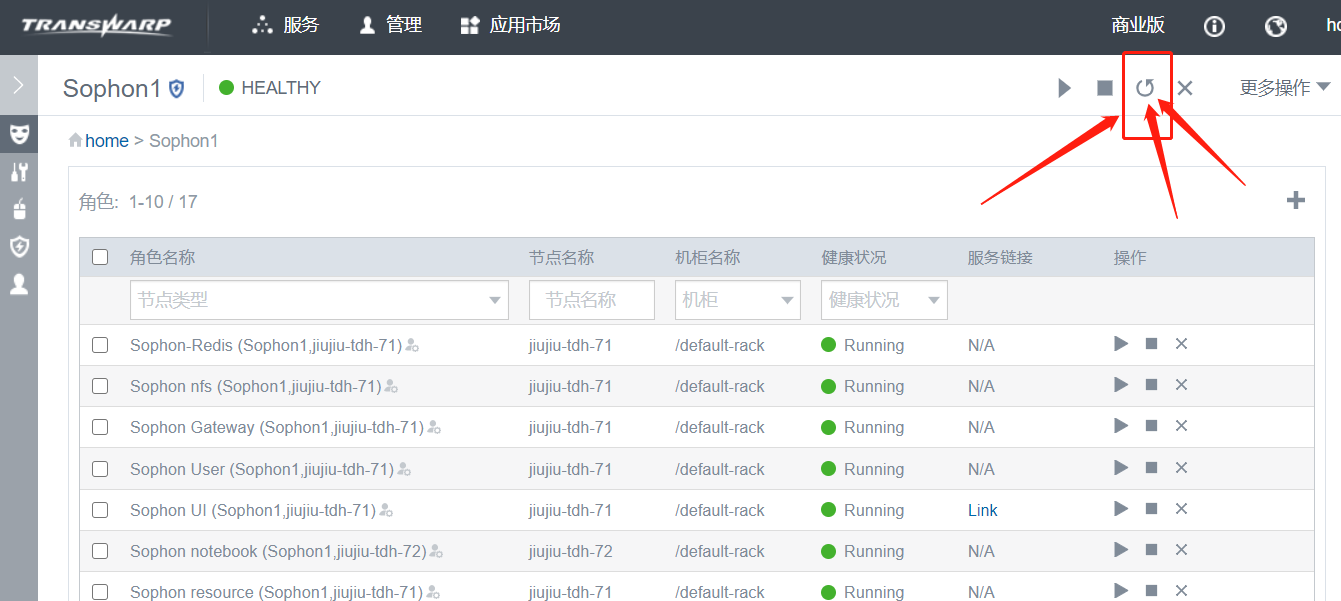Delete Sophon1 service with the X icon
The height and width of the screenshot is (601, 1341).
(1185, 88)
